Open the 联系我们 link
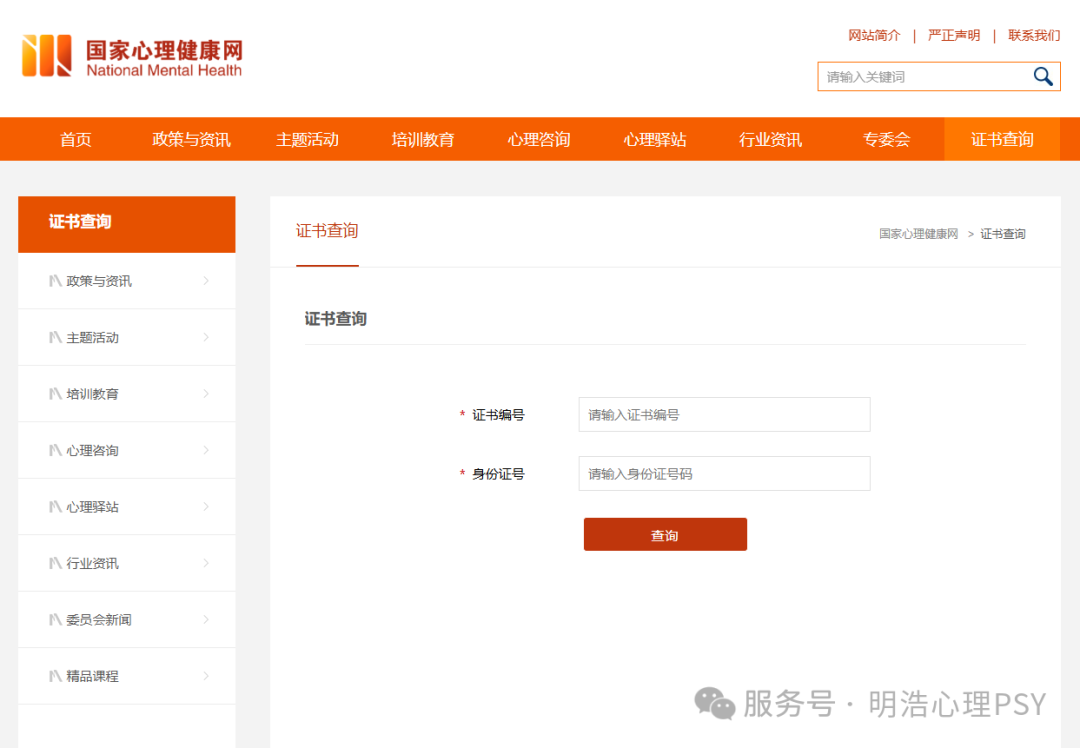This screenshot has width=1080, height=748. (1033, 36)
